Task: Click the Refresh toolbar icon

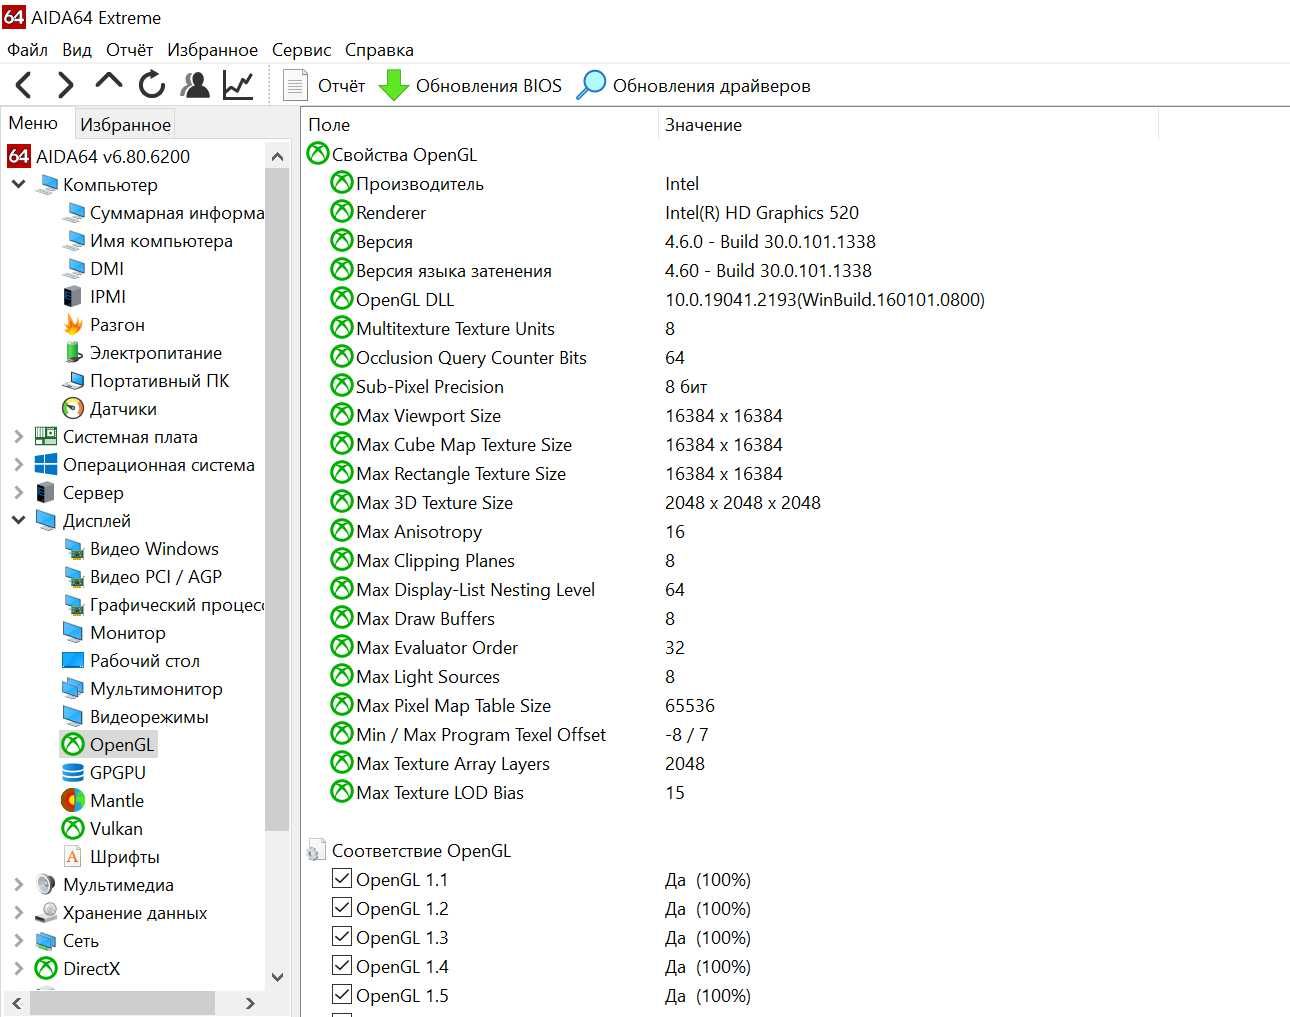Action: [151, 85]
